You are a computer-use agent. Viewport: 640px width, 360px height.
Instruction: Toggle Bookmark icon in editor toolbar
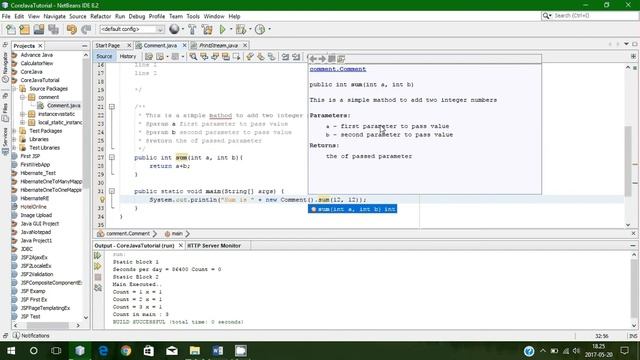(271, 57)
